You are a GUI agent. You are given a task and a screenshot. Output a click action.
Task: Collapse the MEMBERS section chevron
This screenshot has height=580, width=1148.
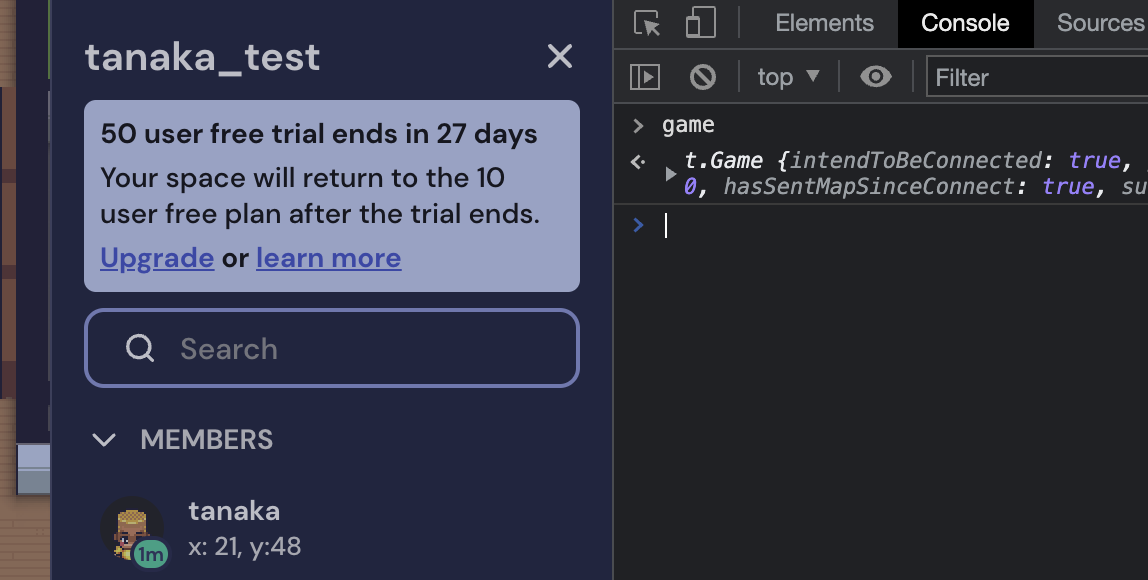pos(104,440)
